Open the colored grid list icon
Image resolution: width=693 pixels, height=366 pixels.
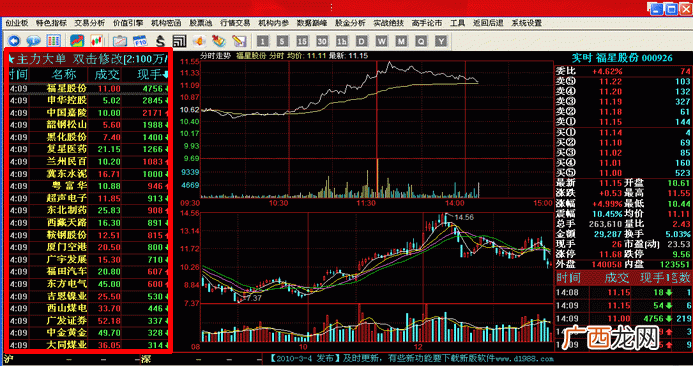coord(53,41)
